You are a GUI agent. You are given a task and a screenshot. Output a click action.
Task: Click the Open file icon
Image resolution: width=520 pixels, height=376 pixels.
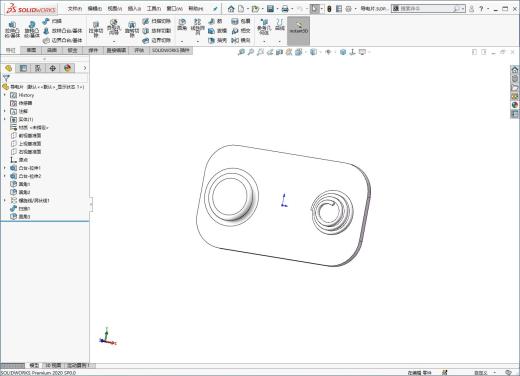point(255,9)
